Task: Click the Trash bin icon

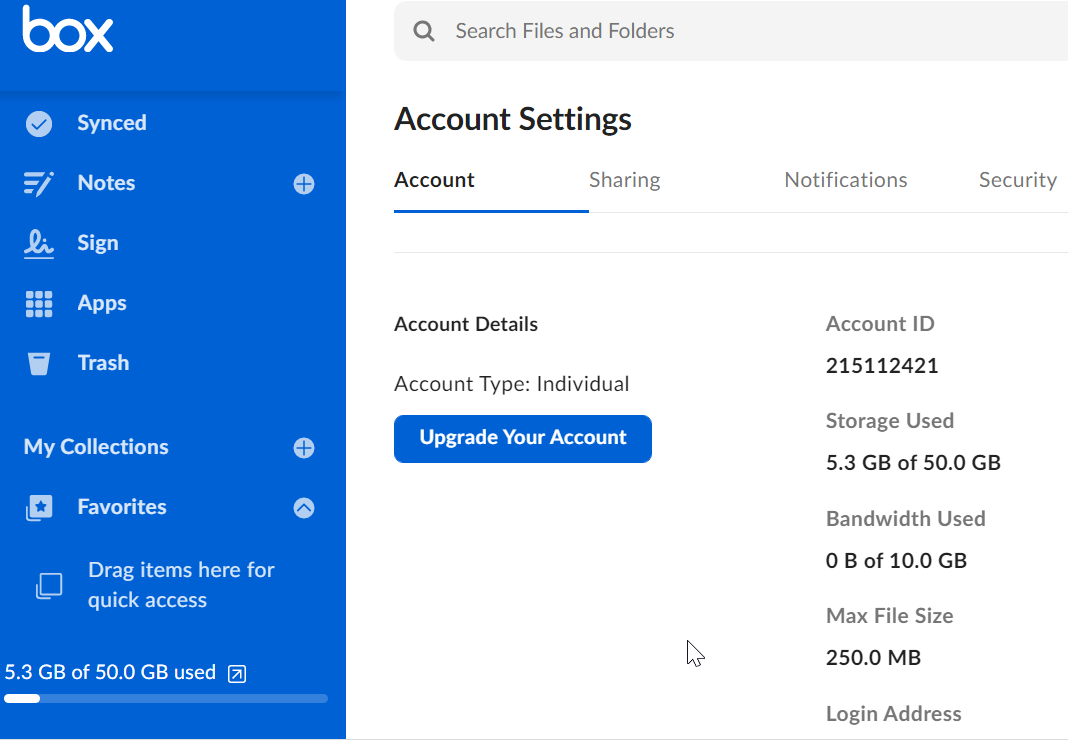Action: 39,363
